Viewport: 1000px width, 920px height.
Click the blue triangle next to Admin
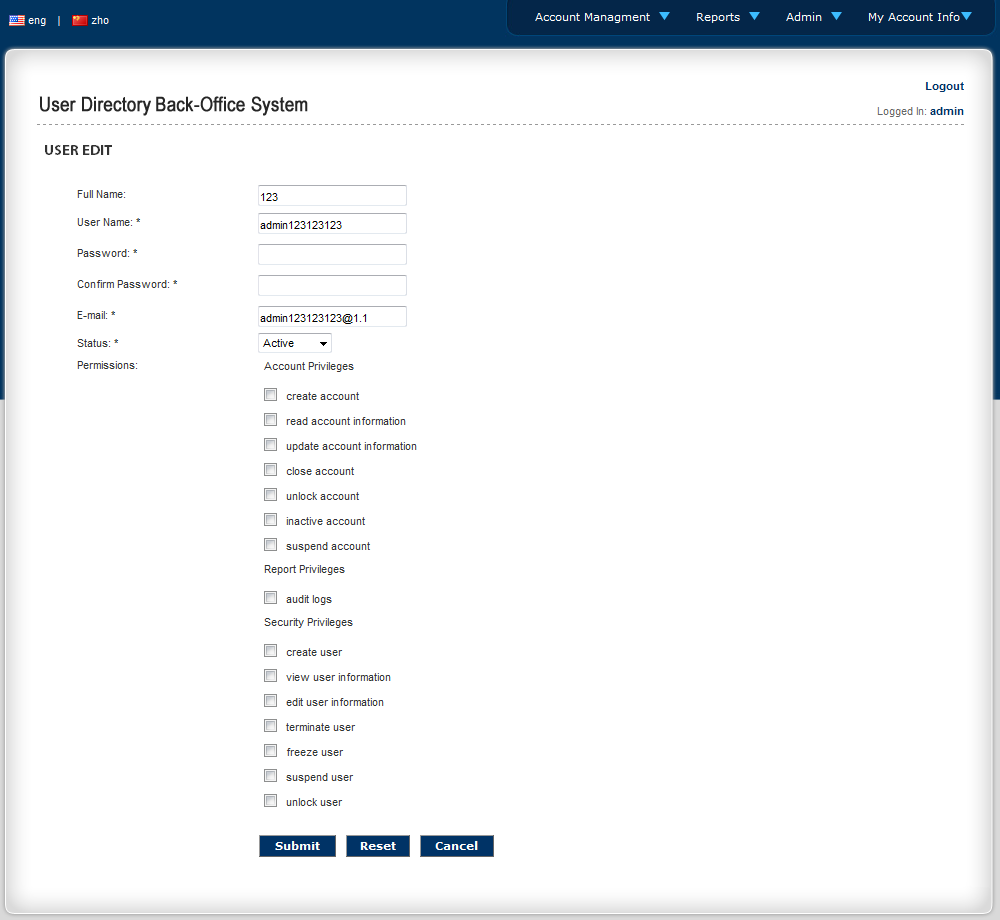pos(836,16)
